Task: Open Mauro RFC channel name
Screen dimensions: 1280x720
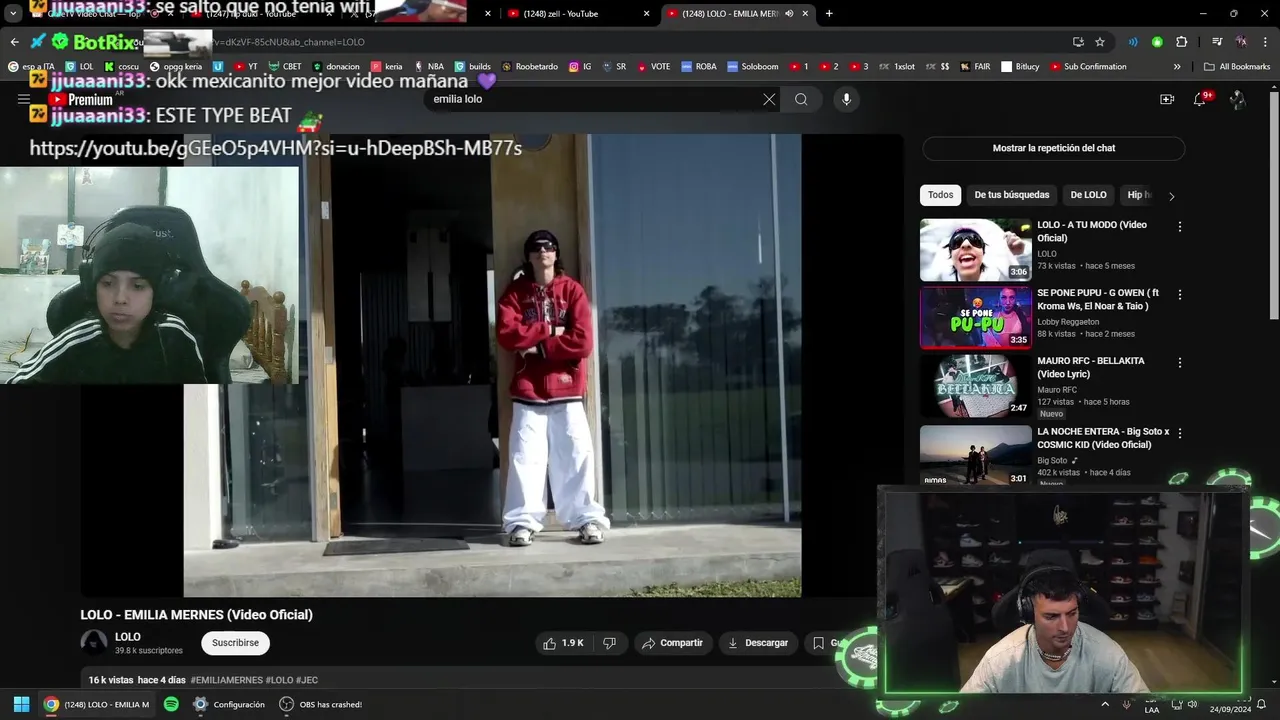Action: tap(1057, 390)
